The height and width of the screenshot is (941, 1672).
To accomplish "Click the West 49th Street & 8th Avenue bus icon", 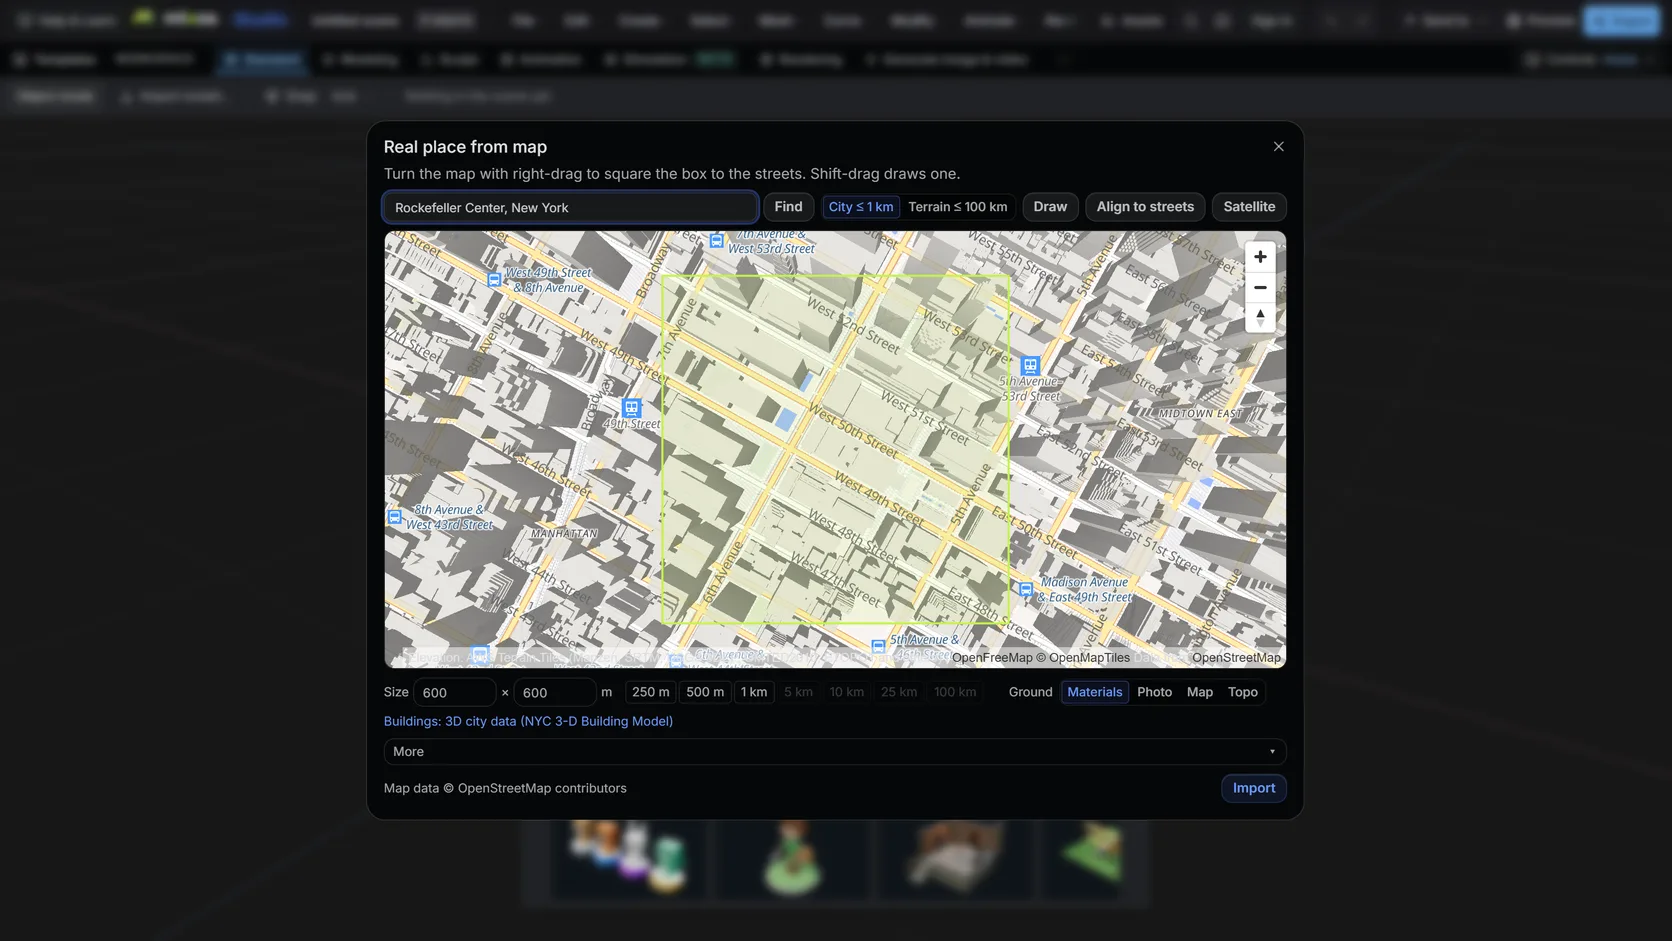I will [x=494, y=280].
